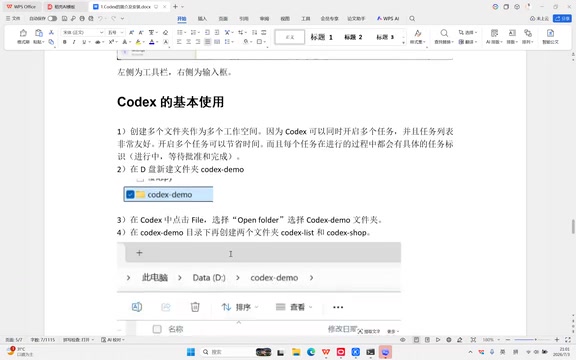Click the word count in status bar

(43, 340)
